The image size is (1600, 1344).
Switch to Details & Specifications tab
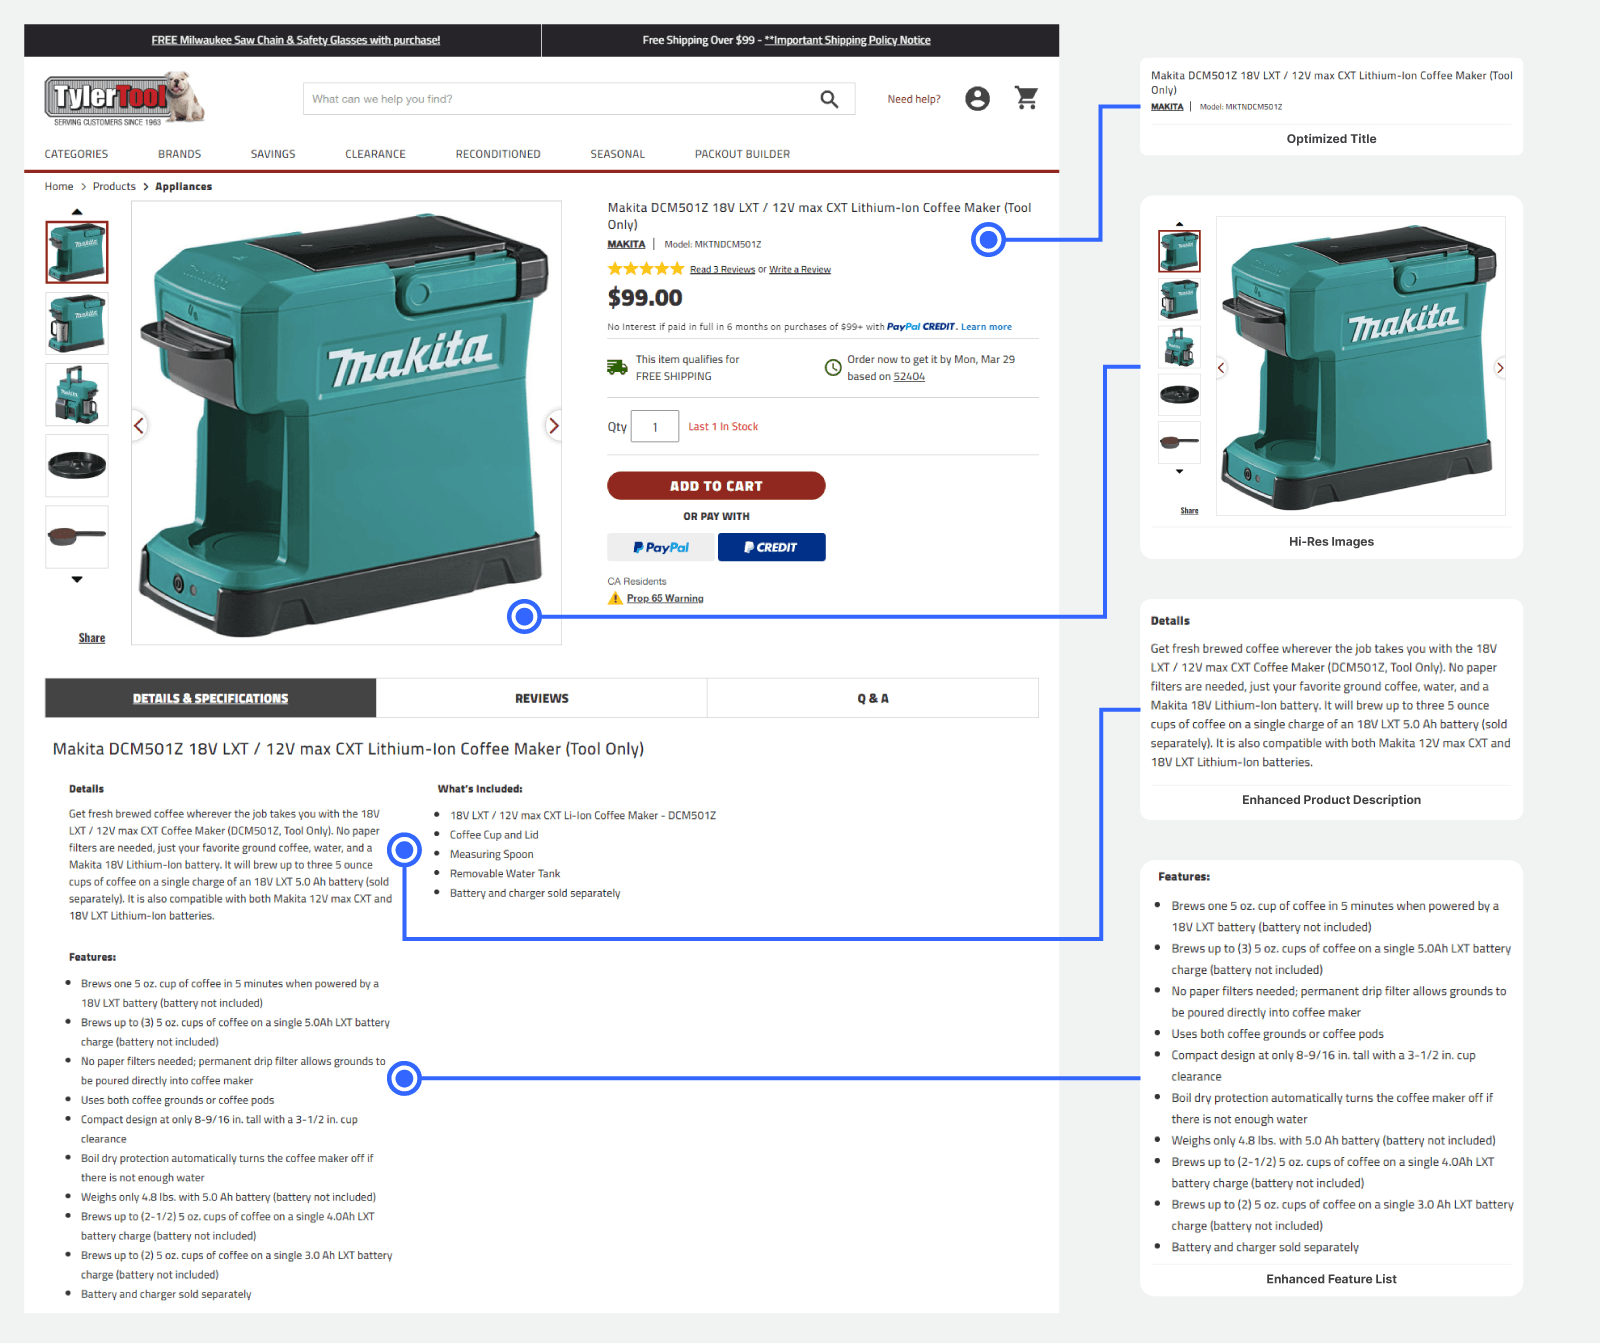pos(211,698)
